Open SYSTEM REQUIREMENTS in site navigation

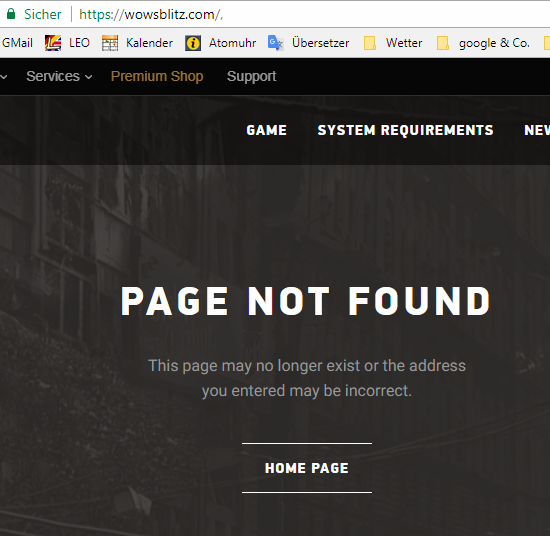pos(405,130)
